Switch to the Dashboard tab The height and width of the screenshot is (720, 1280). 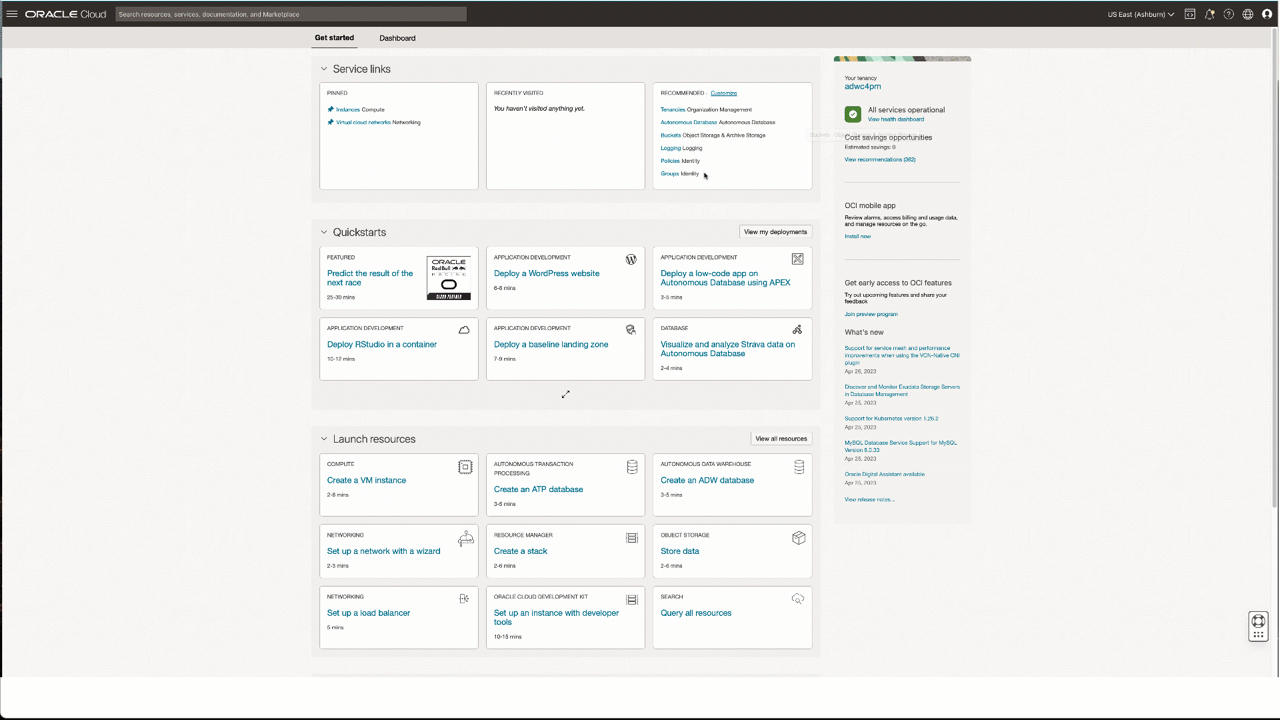(x=397, y=38)
